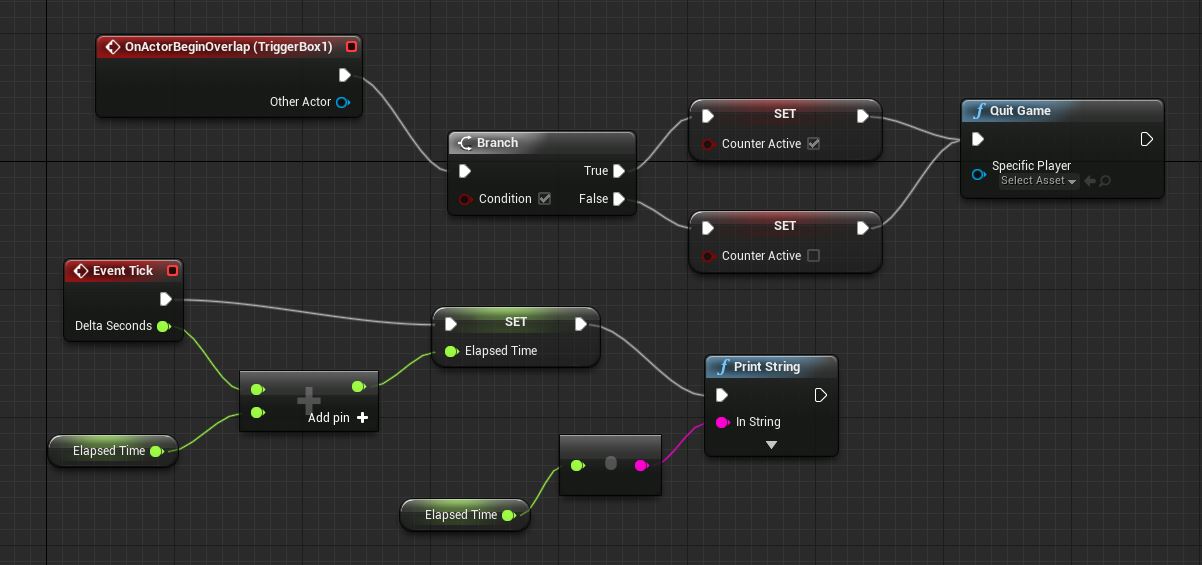Image resolution: width=1202 pixels, height=565 pixels.
Task: Click the red delegate pin on OnActorBeginOverlap
Action: coord(351,46)
